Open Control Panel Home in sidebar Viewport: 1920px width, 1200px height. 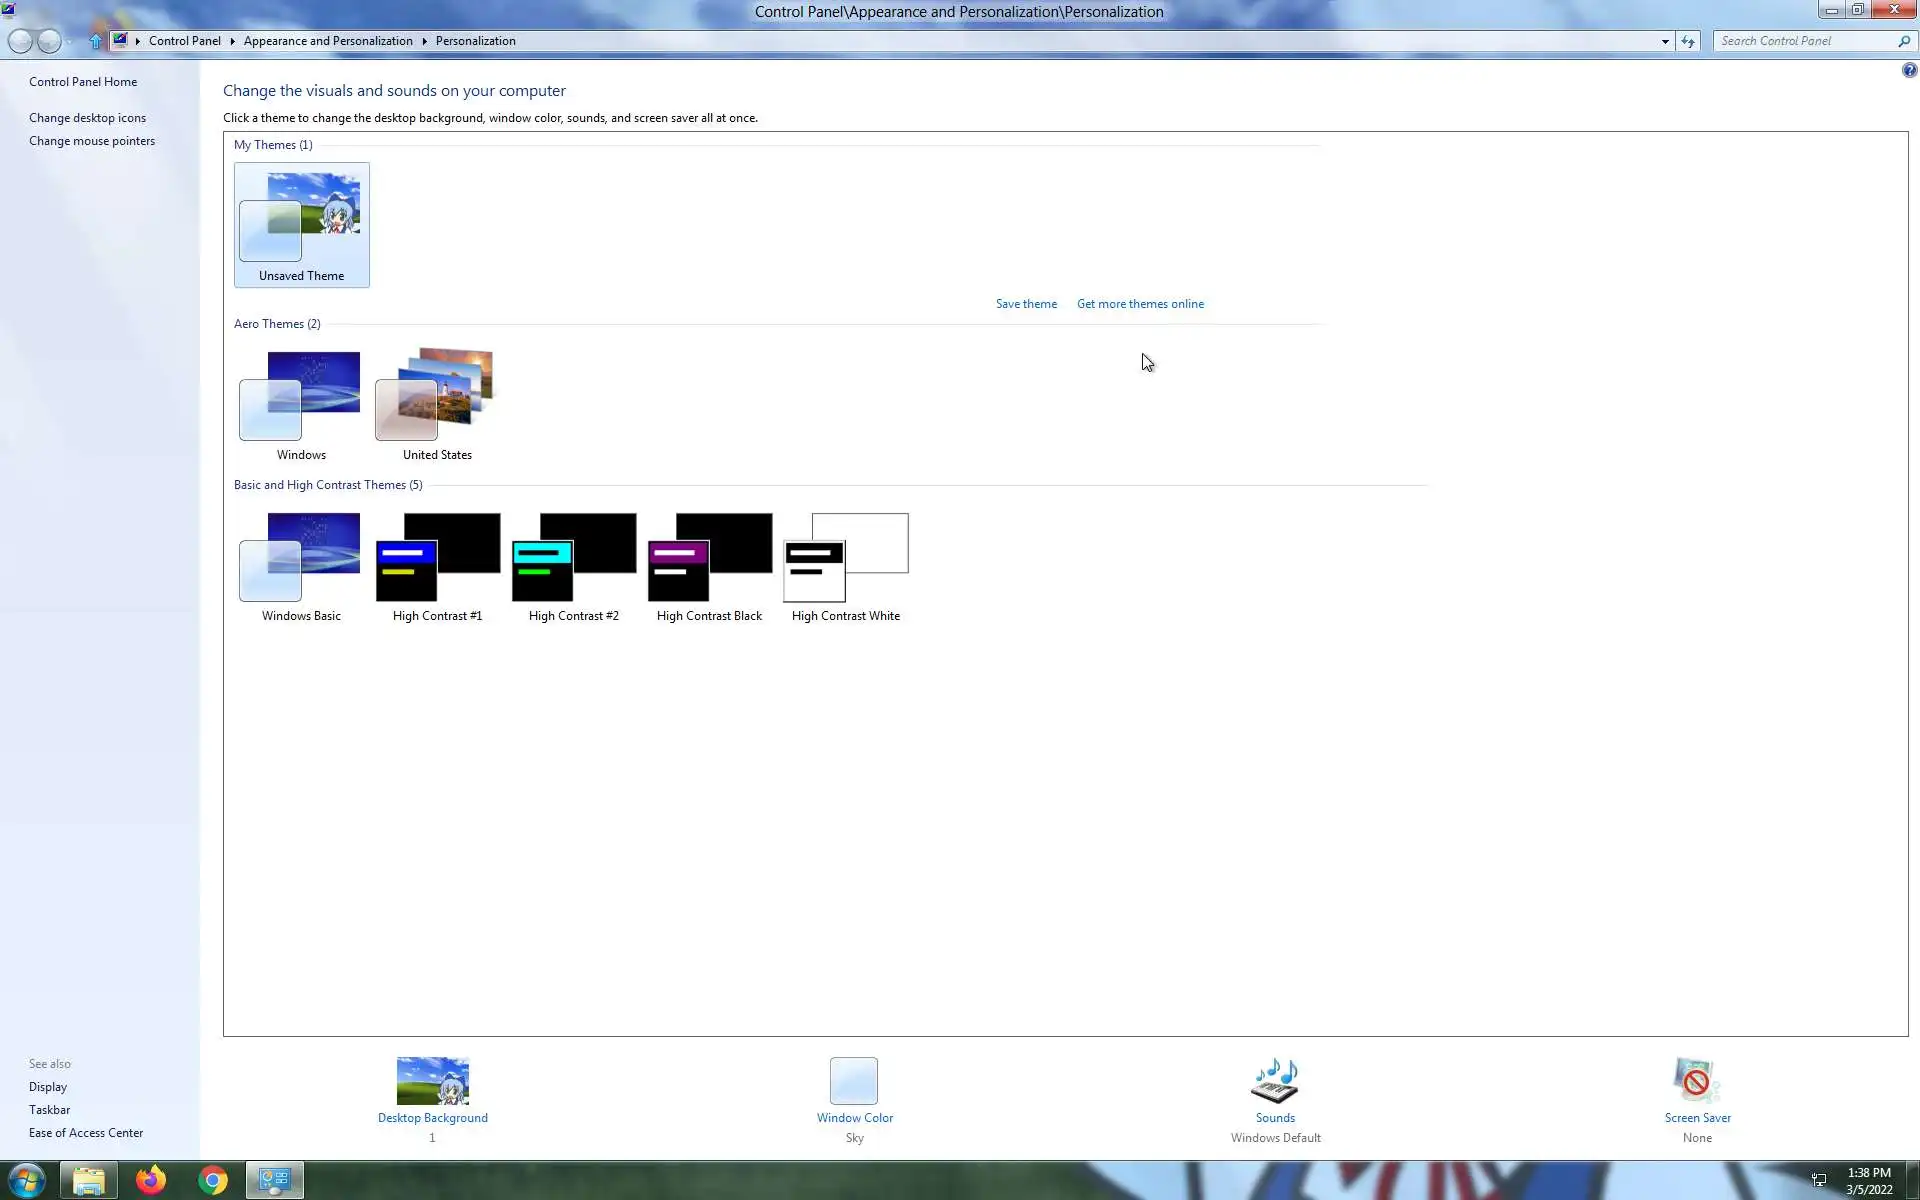click(83, 82)
